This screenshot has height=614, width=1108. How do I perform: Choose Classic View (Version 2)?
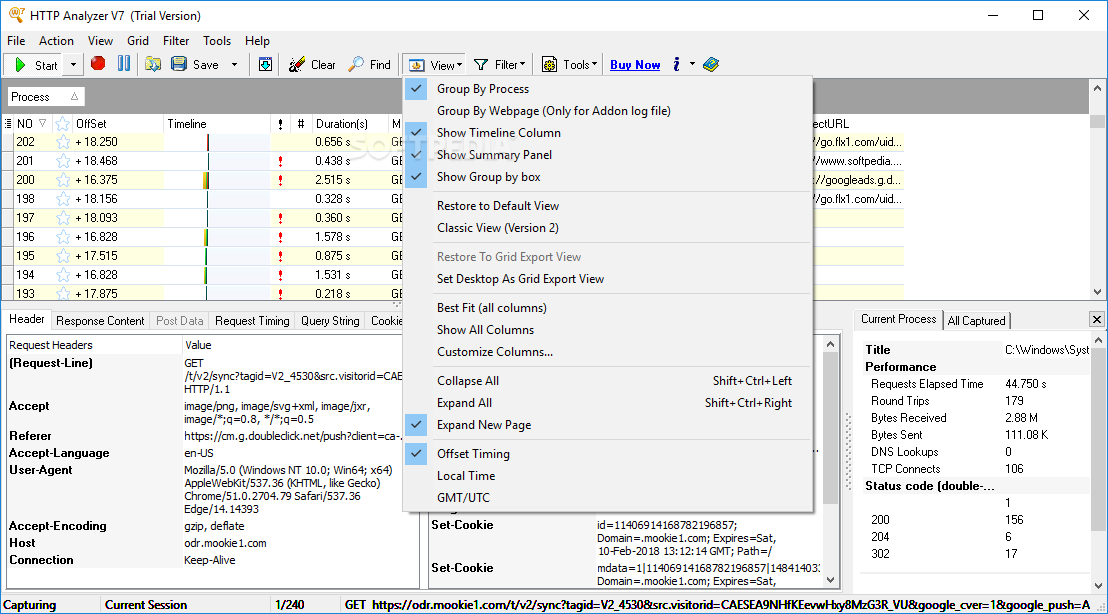[497, 228]
